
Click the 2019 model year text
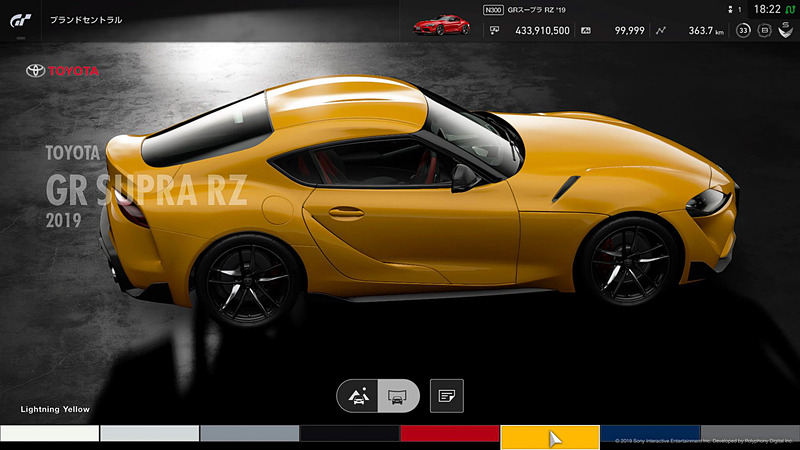[x=63, y=220]
